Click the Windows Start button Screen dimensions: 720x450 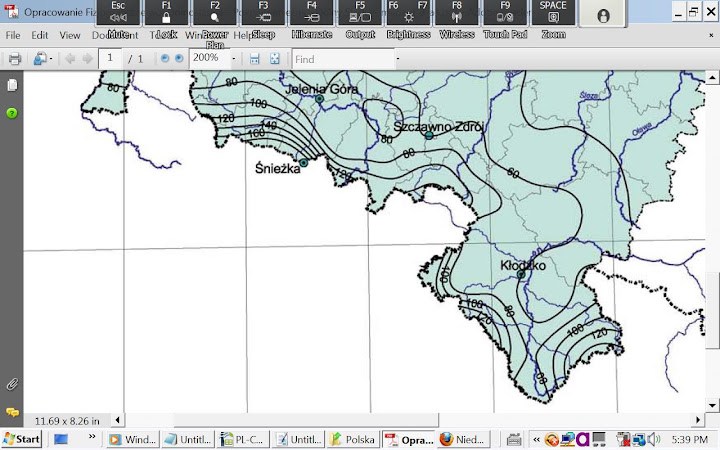(21, 439)
